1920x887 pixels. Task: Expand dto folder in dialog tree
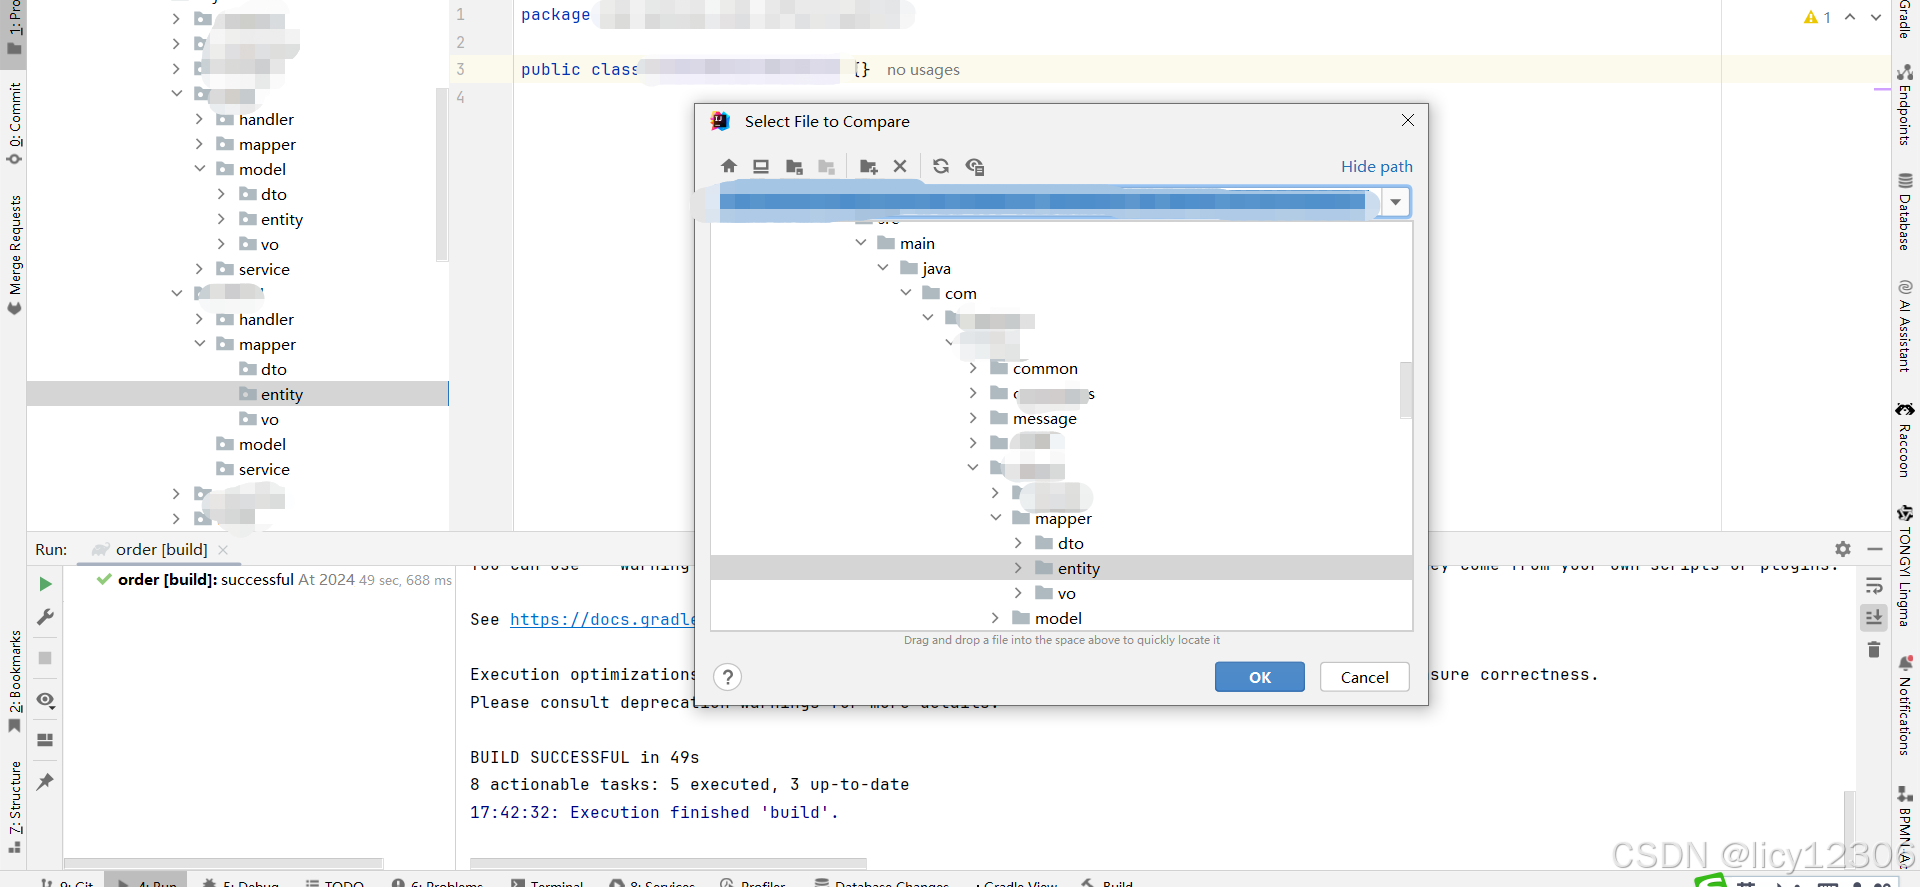tap(1018, 543)
